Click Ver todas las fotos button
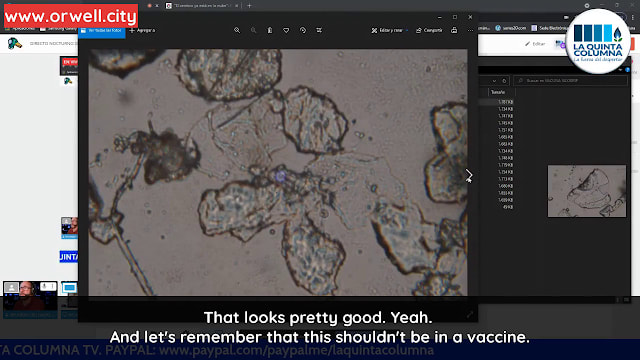Image resolution: width=640 pixels, height=360 pixels. coord(102,30)
